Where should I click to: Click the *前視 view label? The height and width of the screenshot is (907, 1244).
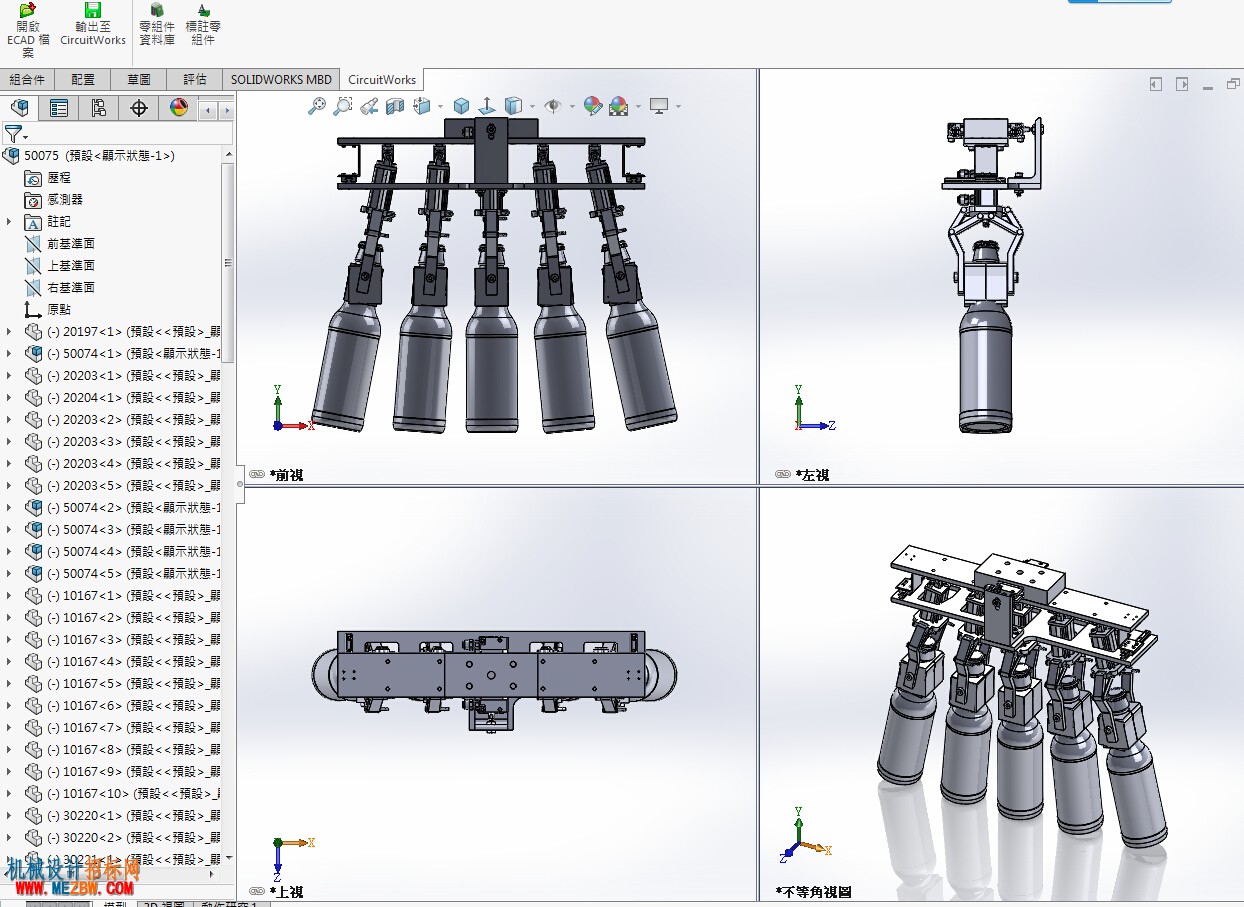tap(286, 475)
